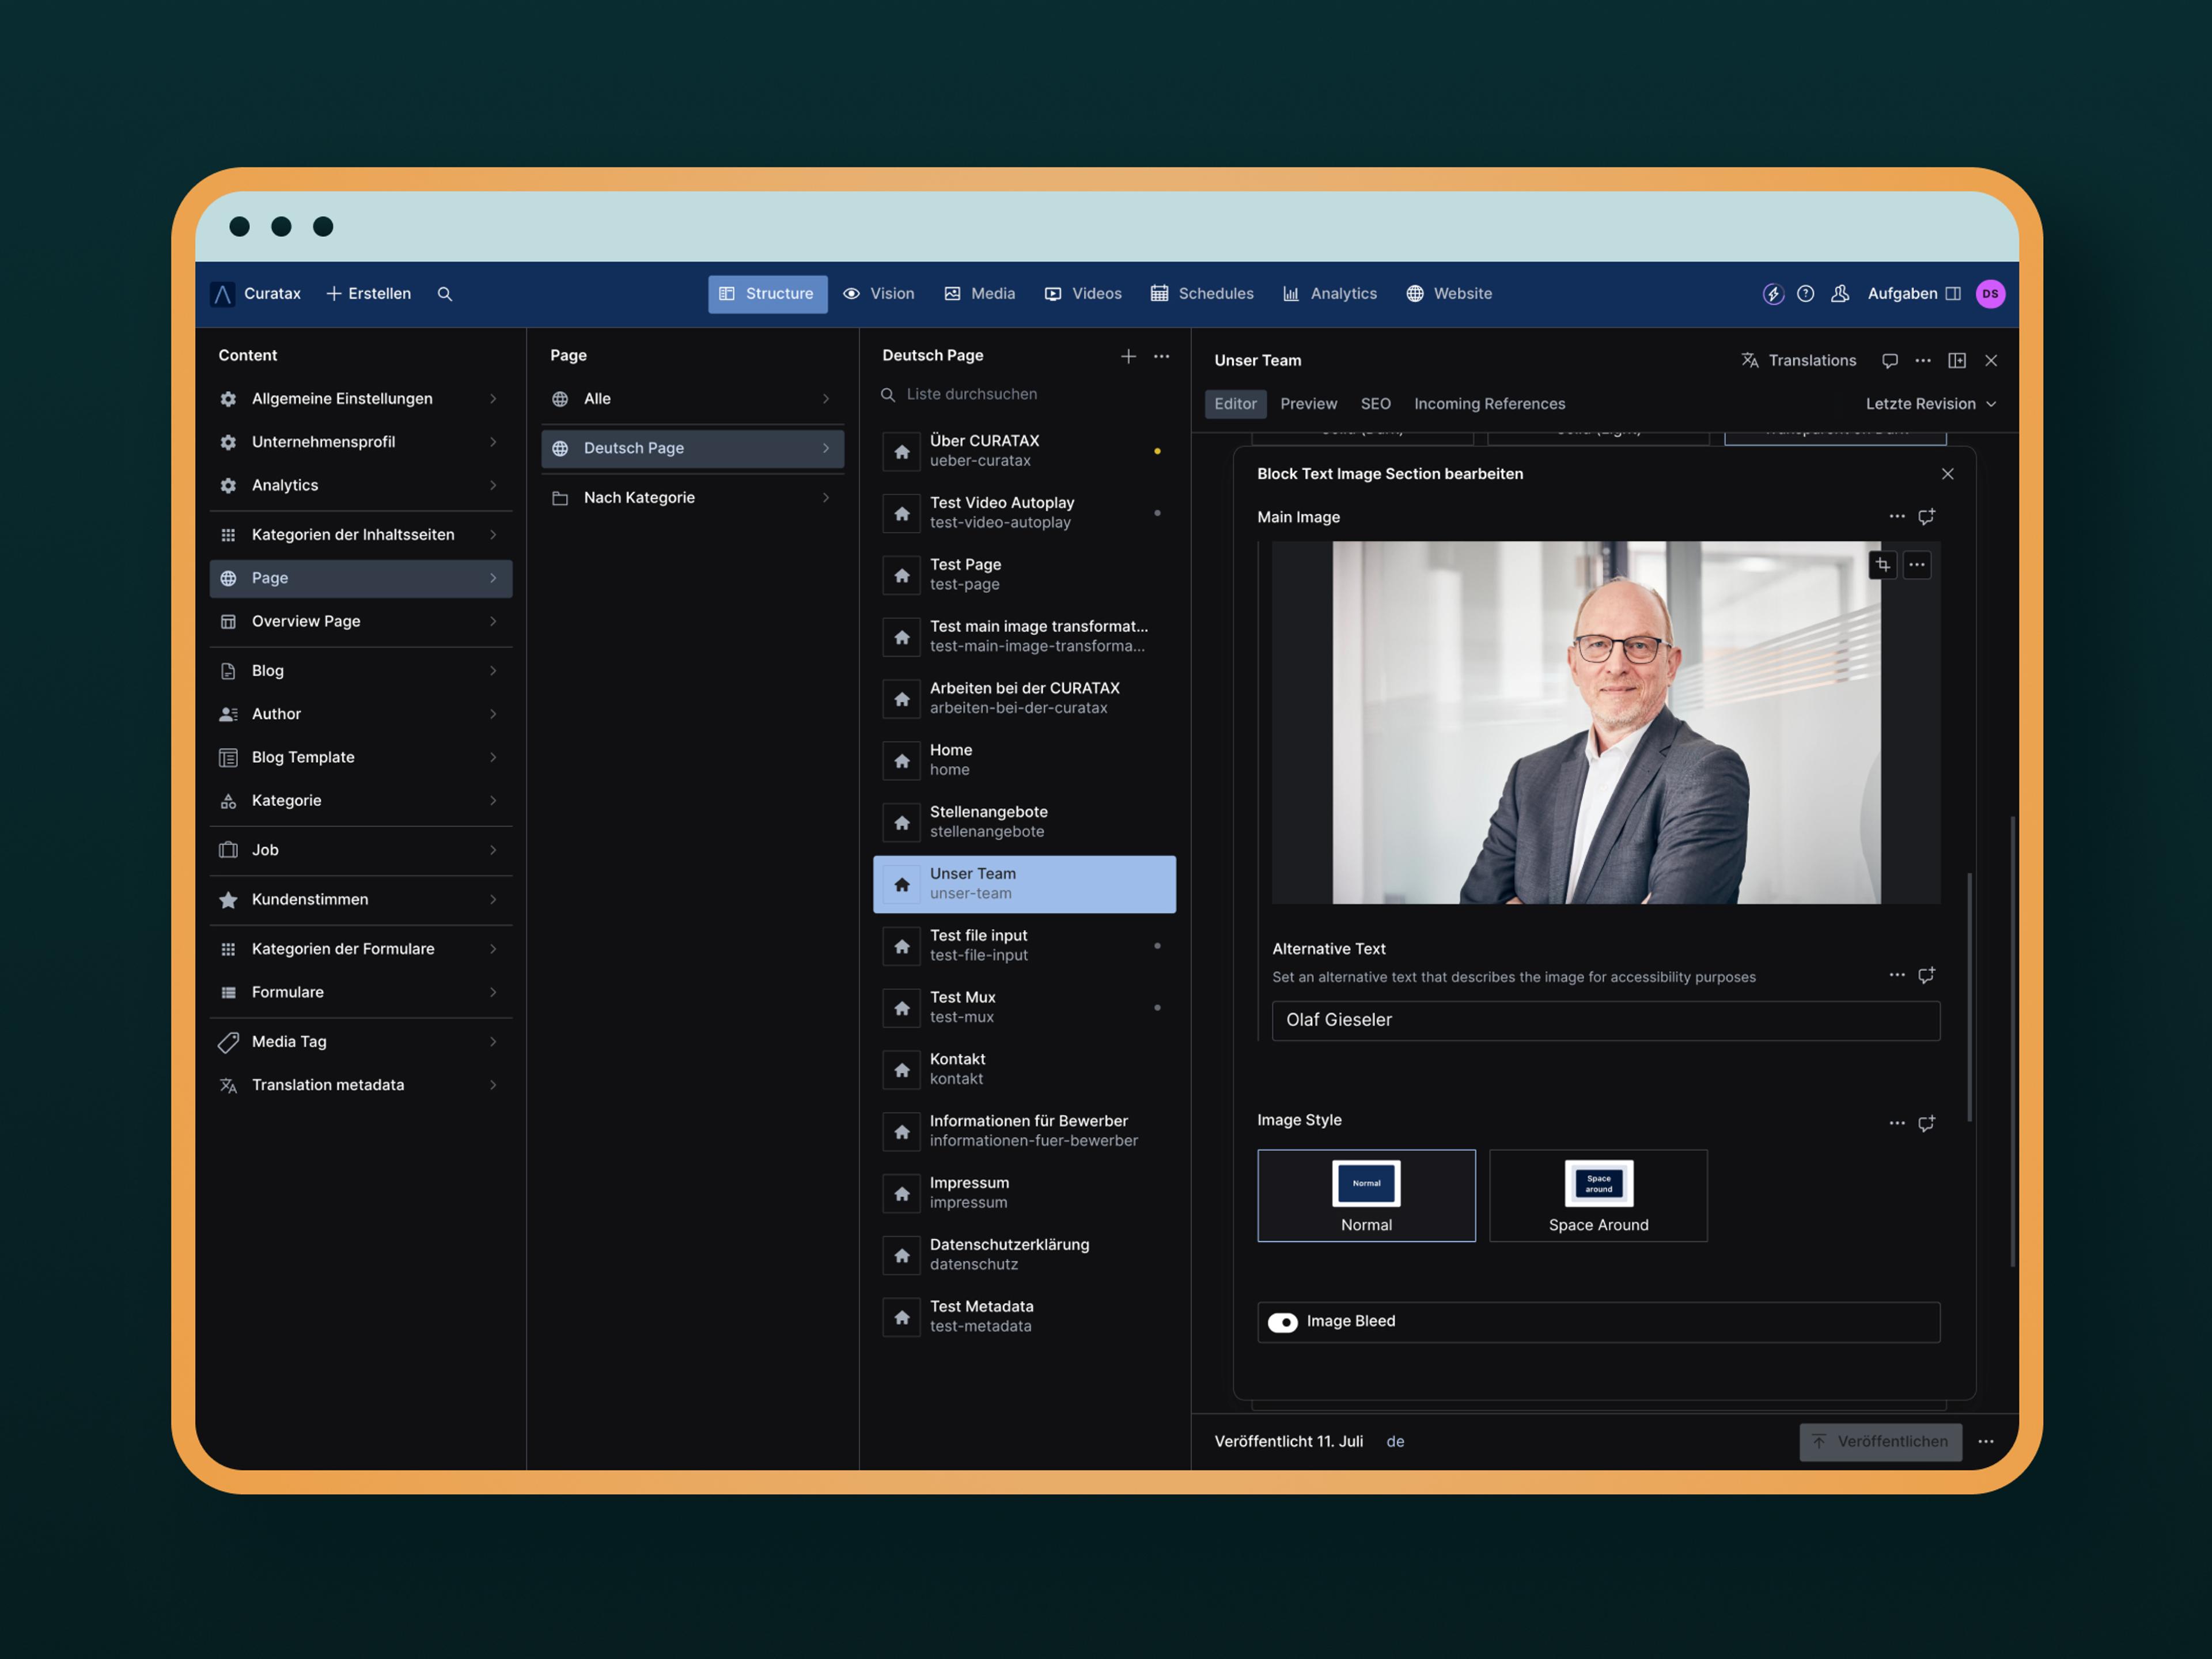Add new document with plus icon in Deutsch Page
The height and width of the screenshot is (1659, 2212).
[x=1128, y=356]
